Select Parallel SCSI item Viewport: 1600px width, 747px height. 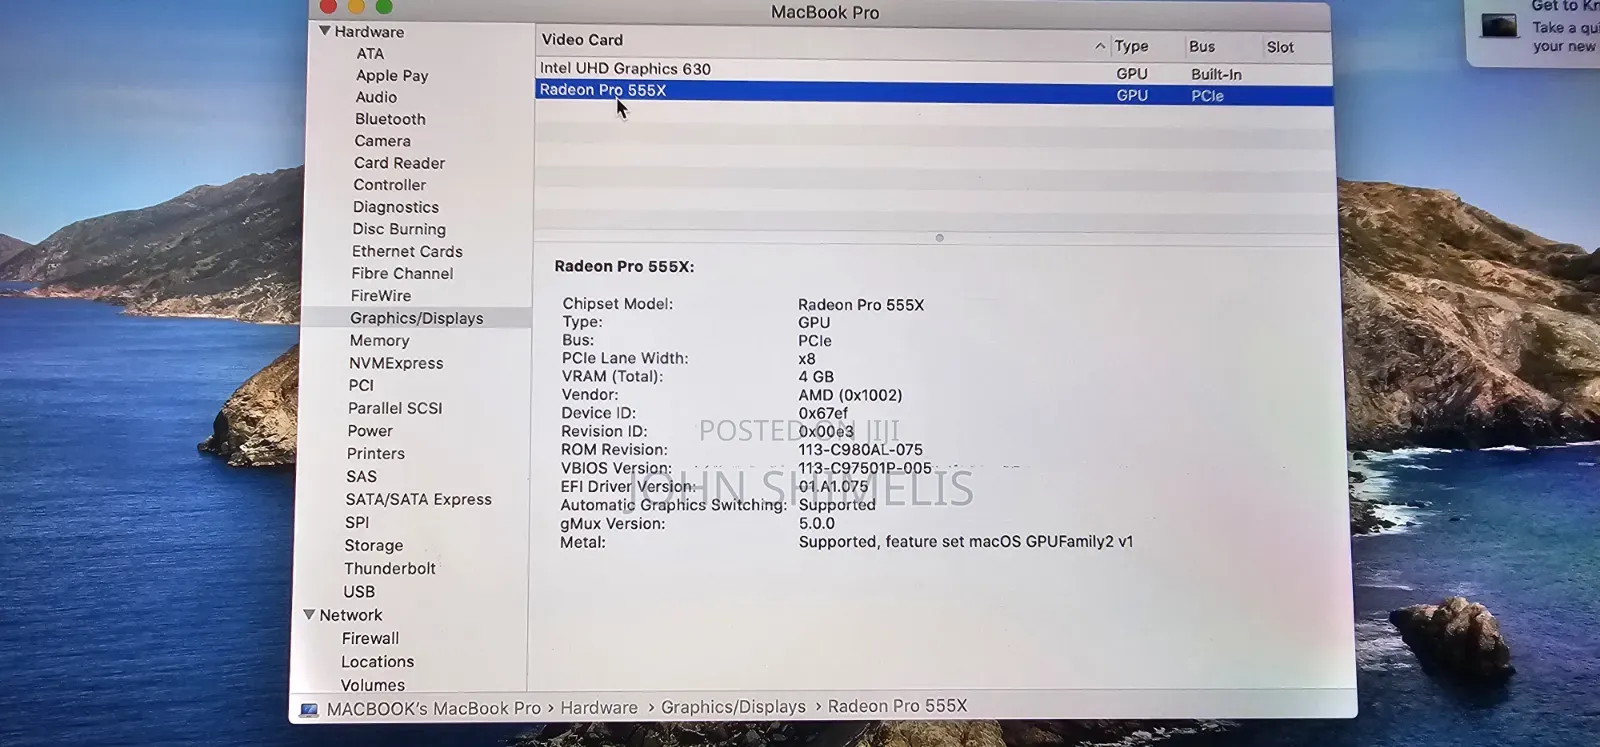click(395, 409)
